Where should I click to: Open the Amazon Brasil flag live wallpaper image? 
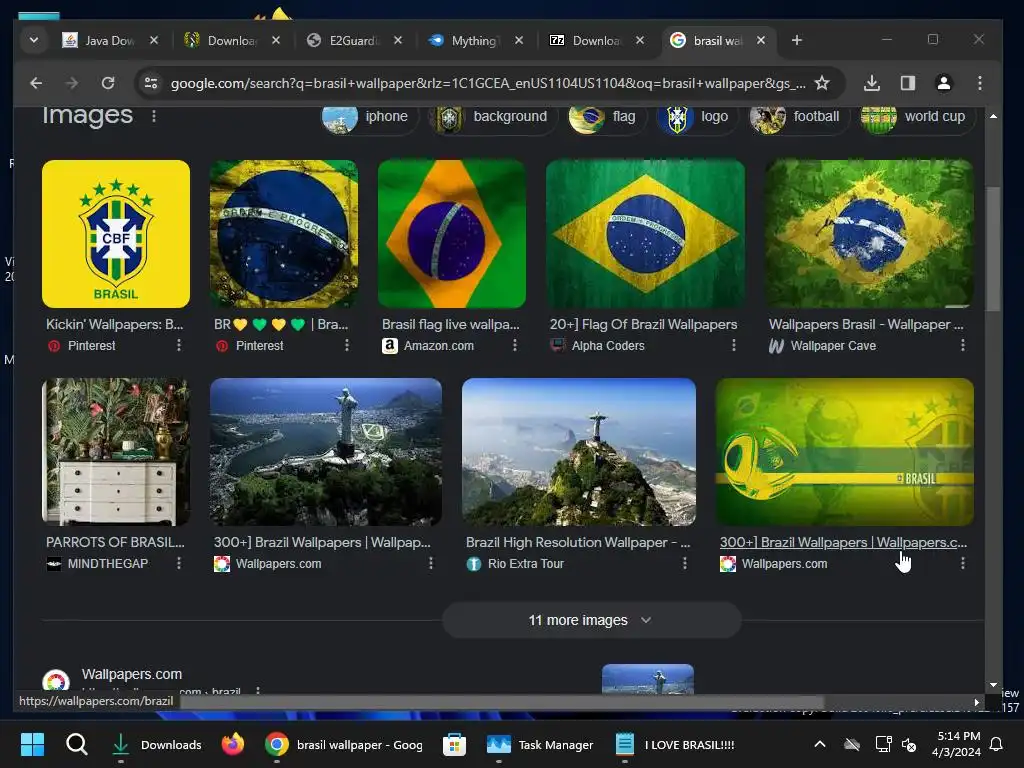452,234
